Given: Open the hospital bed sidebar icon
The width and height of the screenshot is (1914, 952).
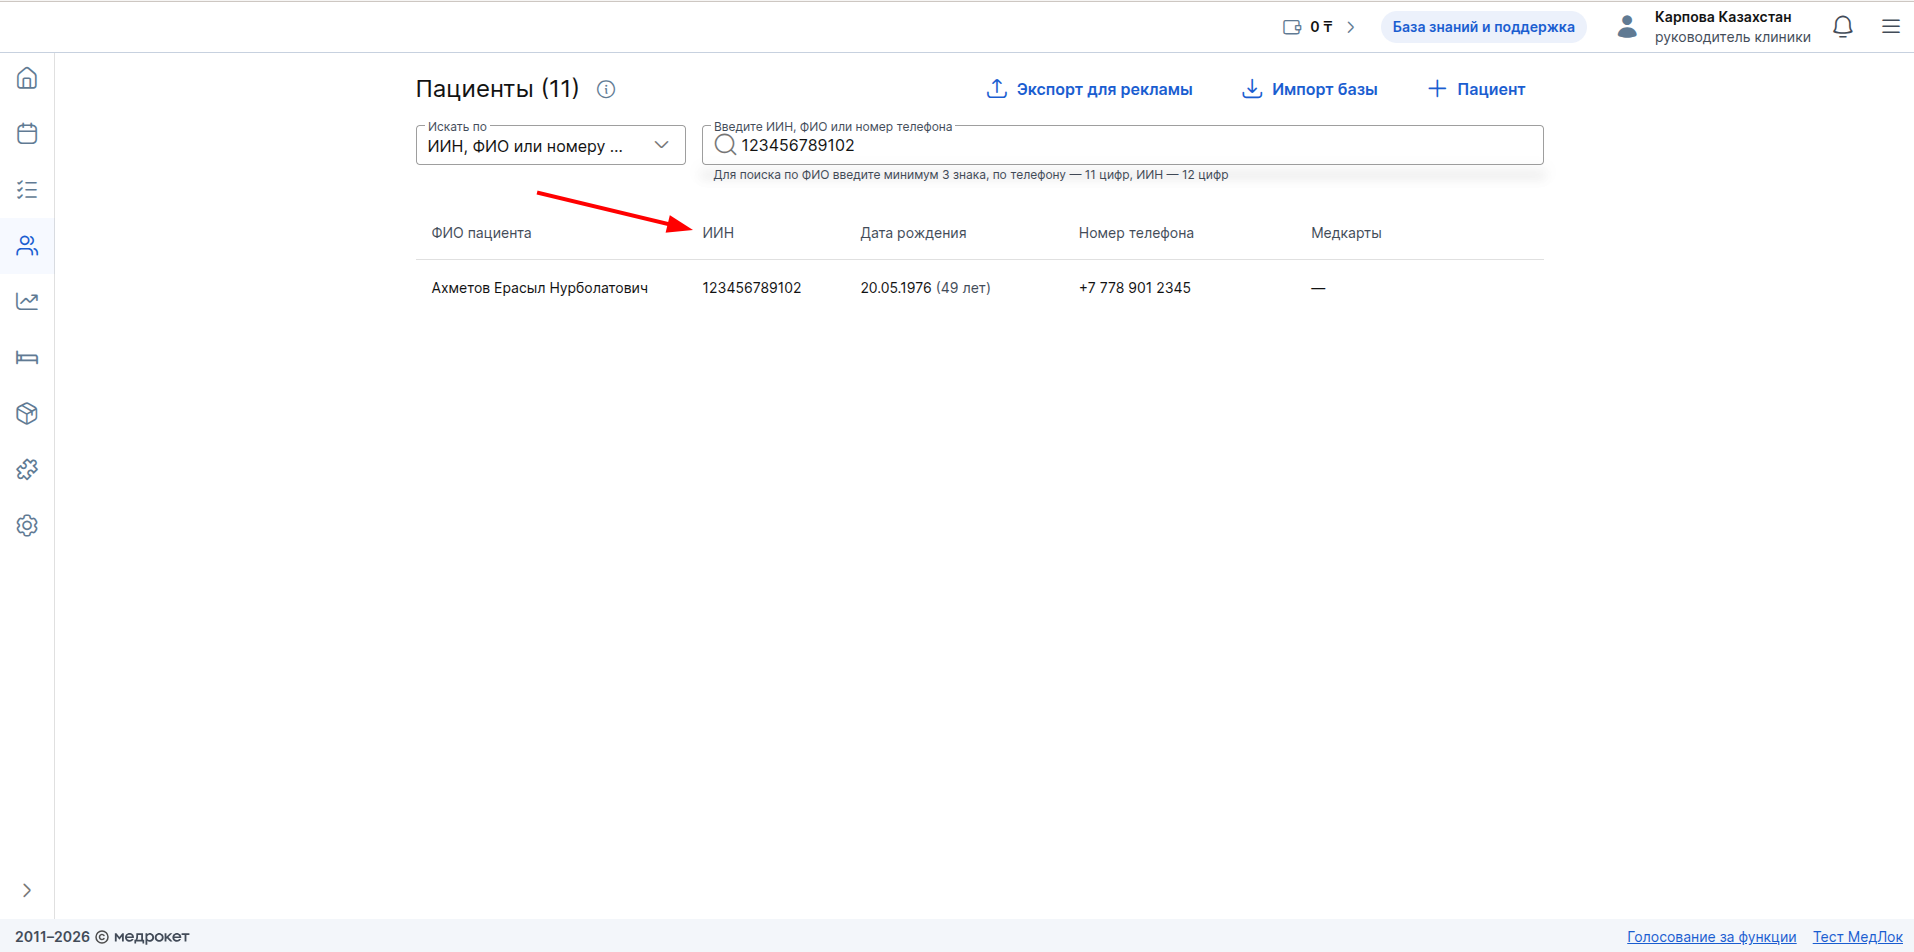Looking at the screenshot, I should click(x=27, y=358).
